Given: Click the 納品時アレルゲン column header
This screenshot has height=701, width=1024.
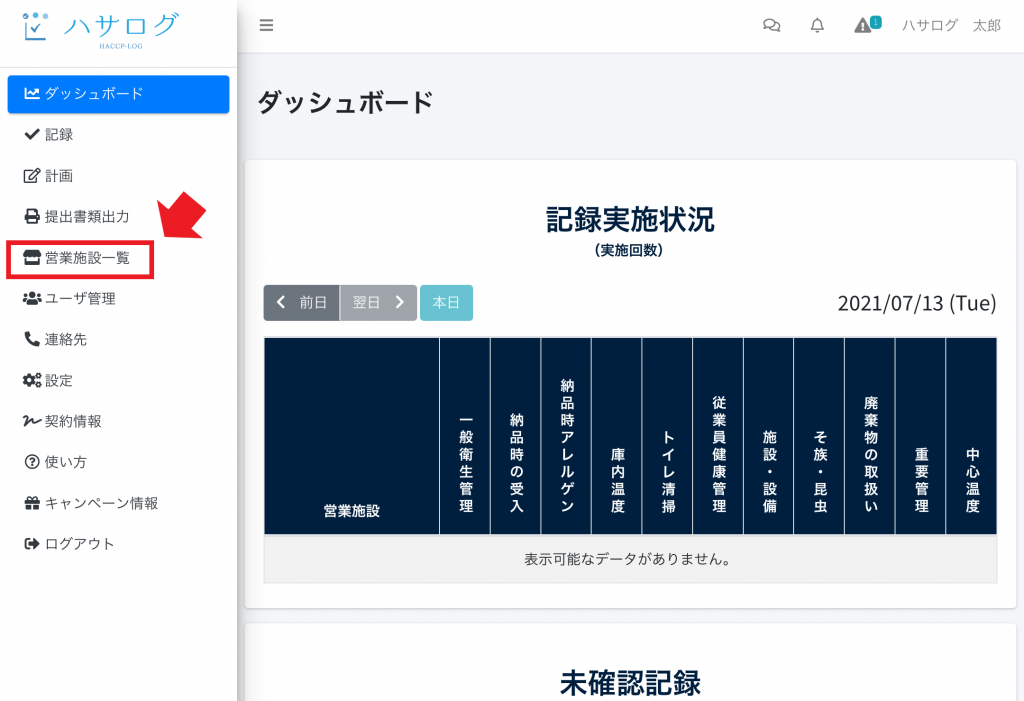Looking at the screenshot, I should pos(566,436).
